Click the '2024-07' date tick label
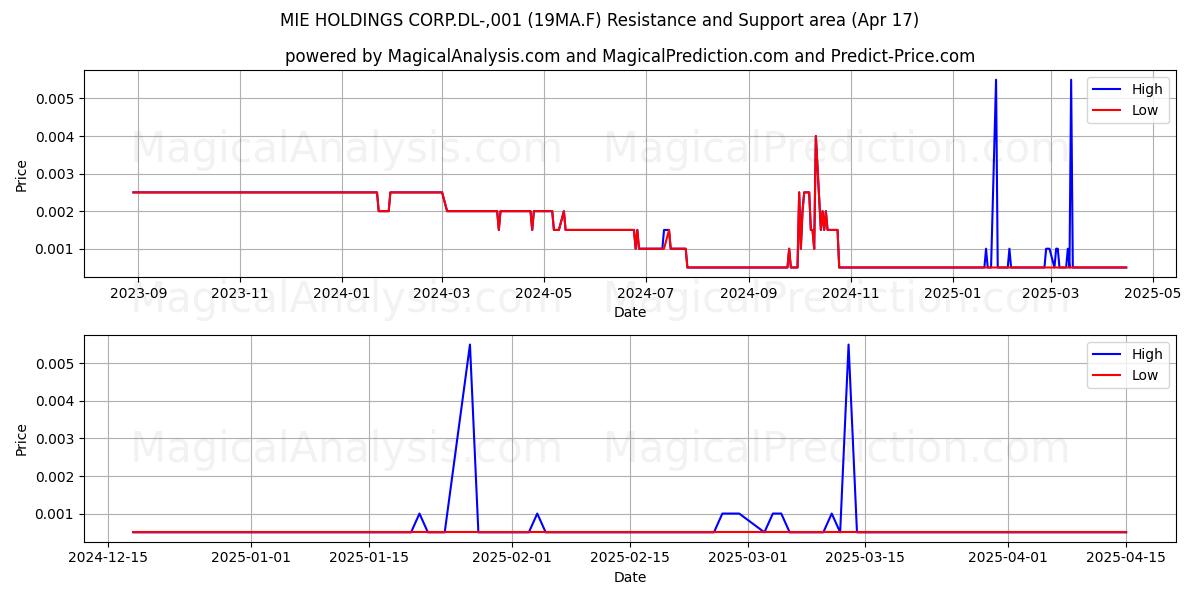Screen dimensions: 1200x600 tap(646, 294)
